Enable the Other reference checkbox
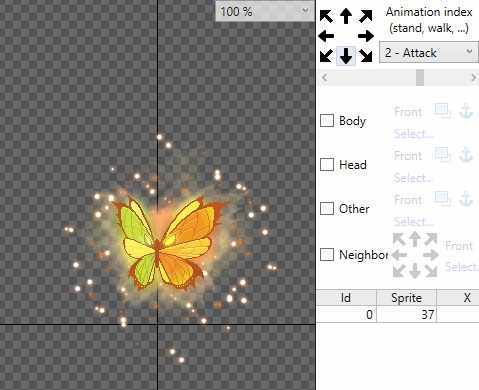This screenshot has width=479, height=390. pos(327,208)
